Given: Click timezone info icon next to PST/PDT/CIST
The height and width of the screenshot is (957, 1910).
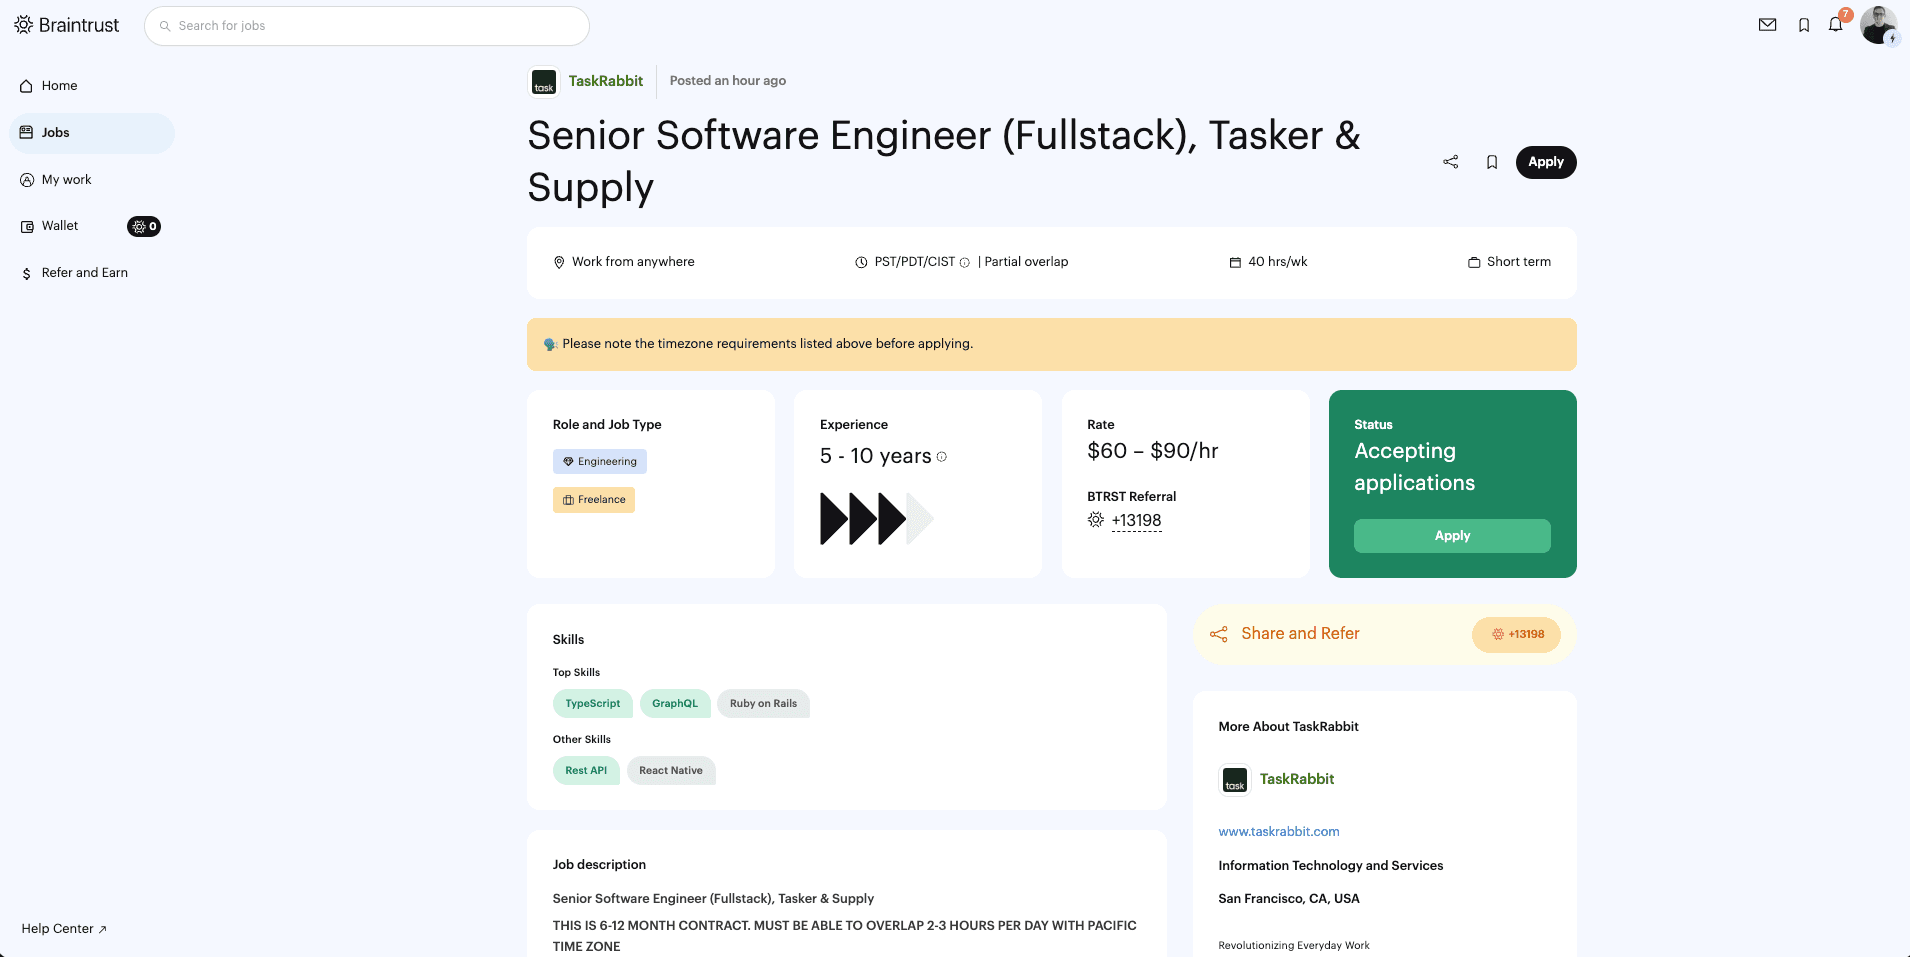Looking at the screenshot, I should tap(965, 263).
